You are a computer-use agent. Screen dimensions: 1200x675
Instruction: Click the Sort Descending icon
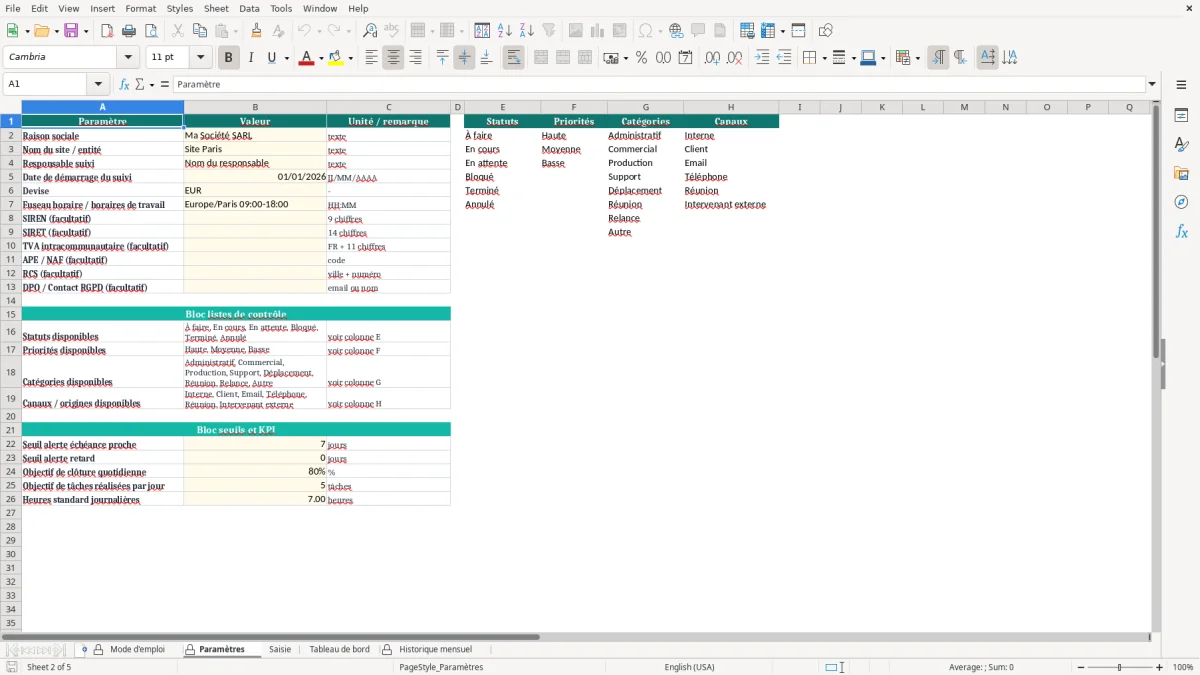coord(527,31)
